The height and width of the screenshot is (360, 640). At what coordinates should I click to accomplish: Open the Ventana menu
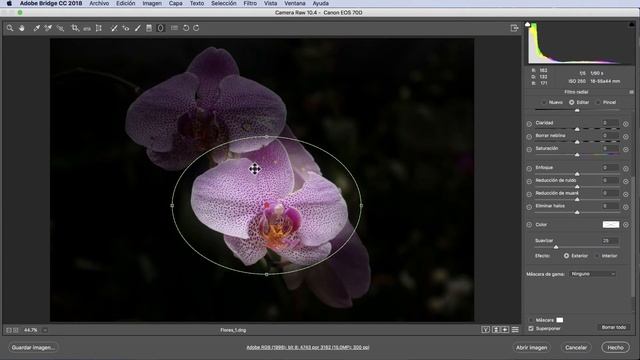pos(295,3)
